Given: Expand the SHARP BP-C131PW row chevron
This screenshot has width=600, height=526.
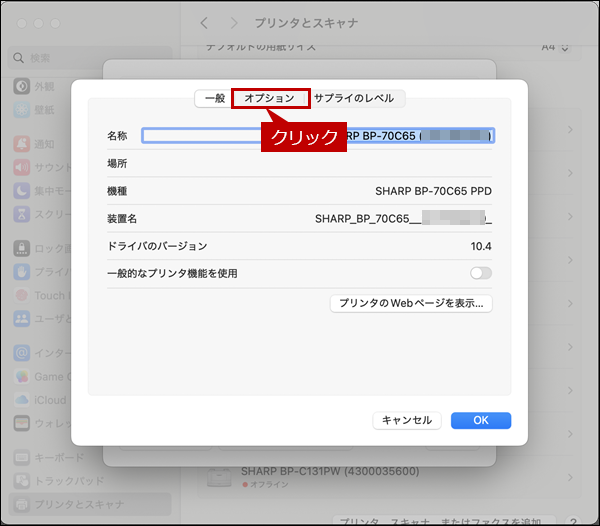Looking at the screenshot, I should pos(569,477).
